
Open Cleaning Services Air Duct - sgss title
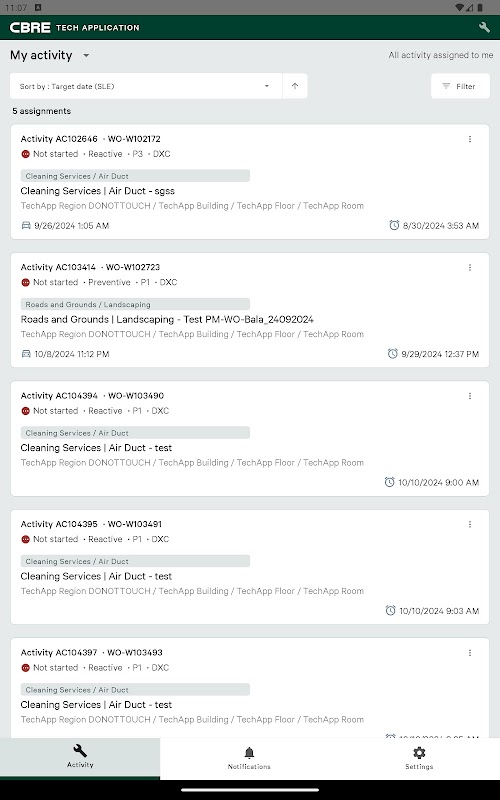click(x=97, y=191)
